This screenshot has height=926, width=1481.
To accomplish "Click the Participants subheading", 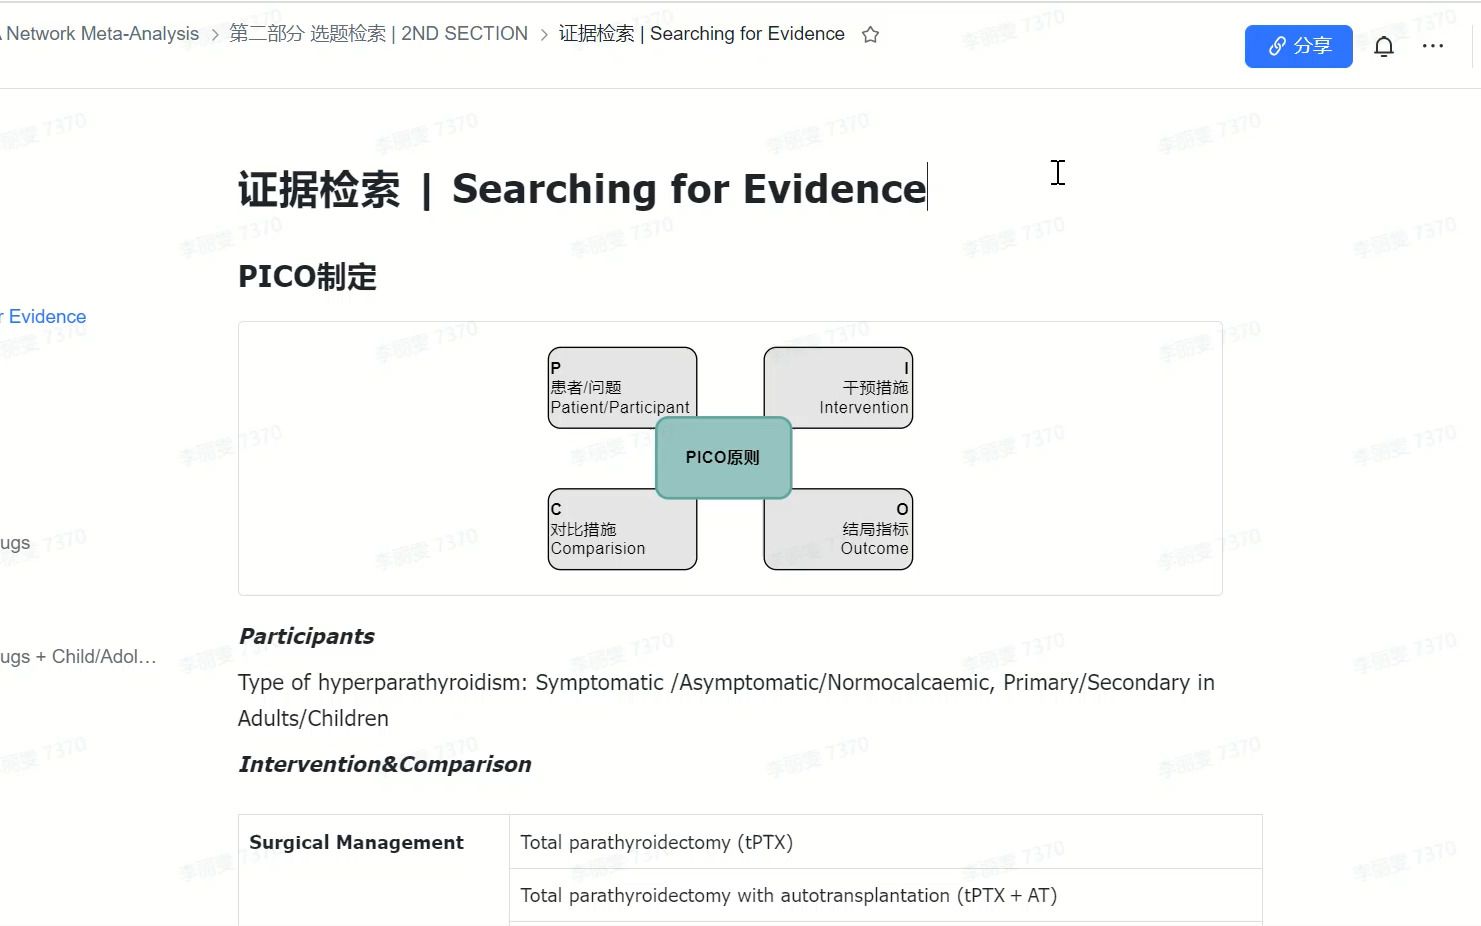I will point(306,637).
